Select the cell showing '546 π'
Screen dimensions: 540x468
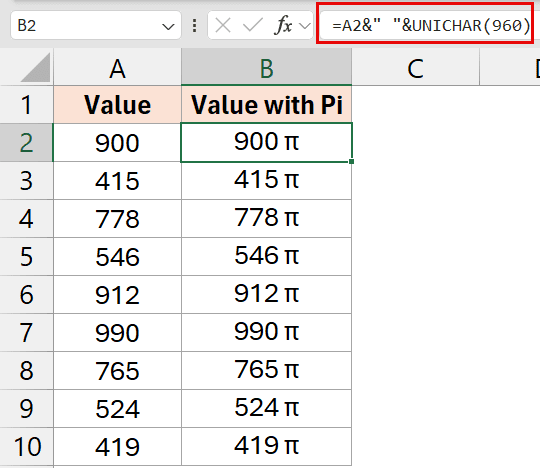click(267, 257)
